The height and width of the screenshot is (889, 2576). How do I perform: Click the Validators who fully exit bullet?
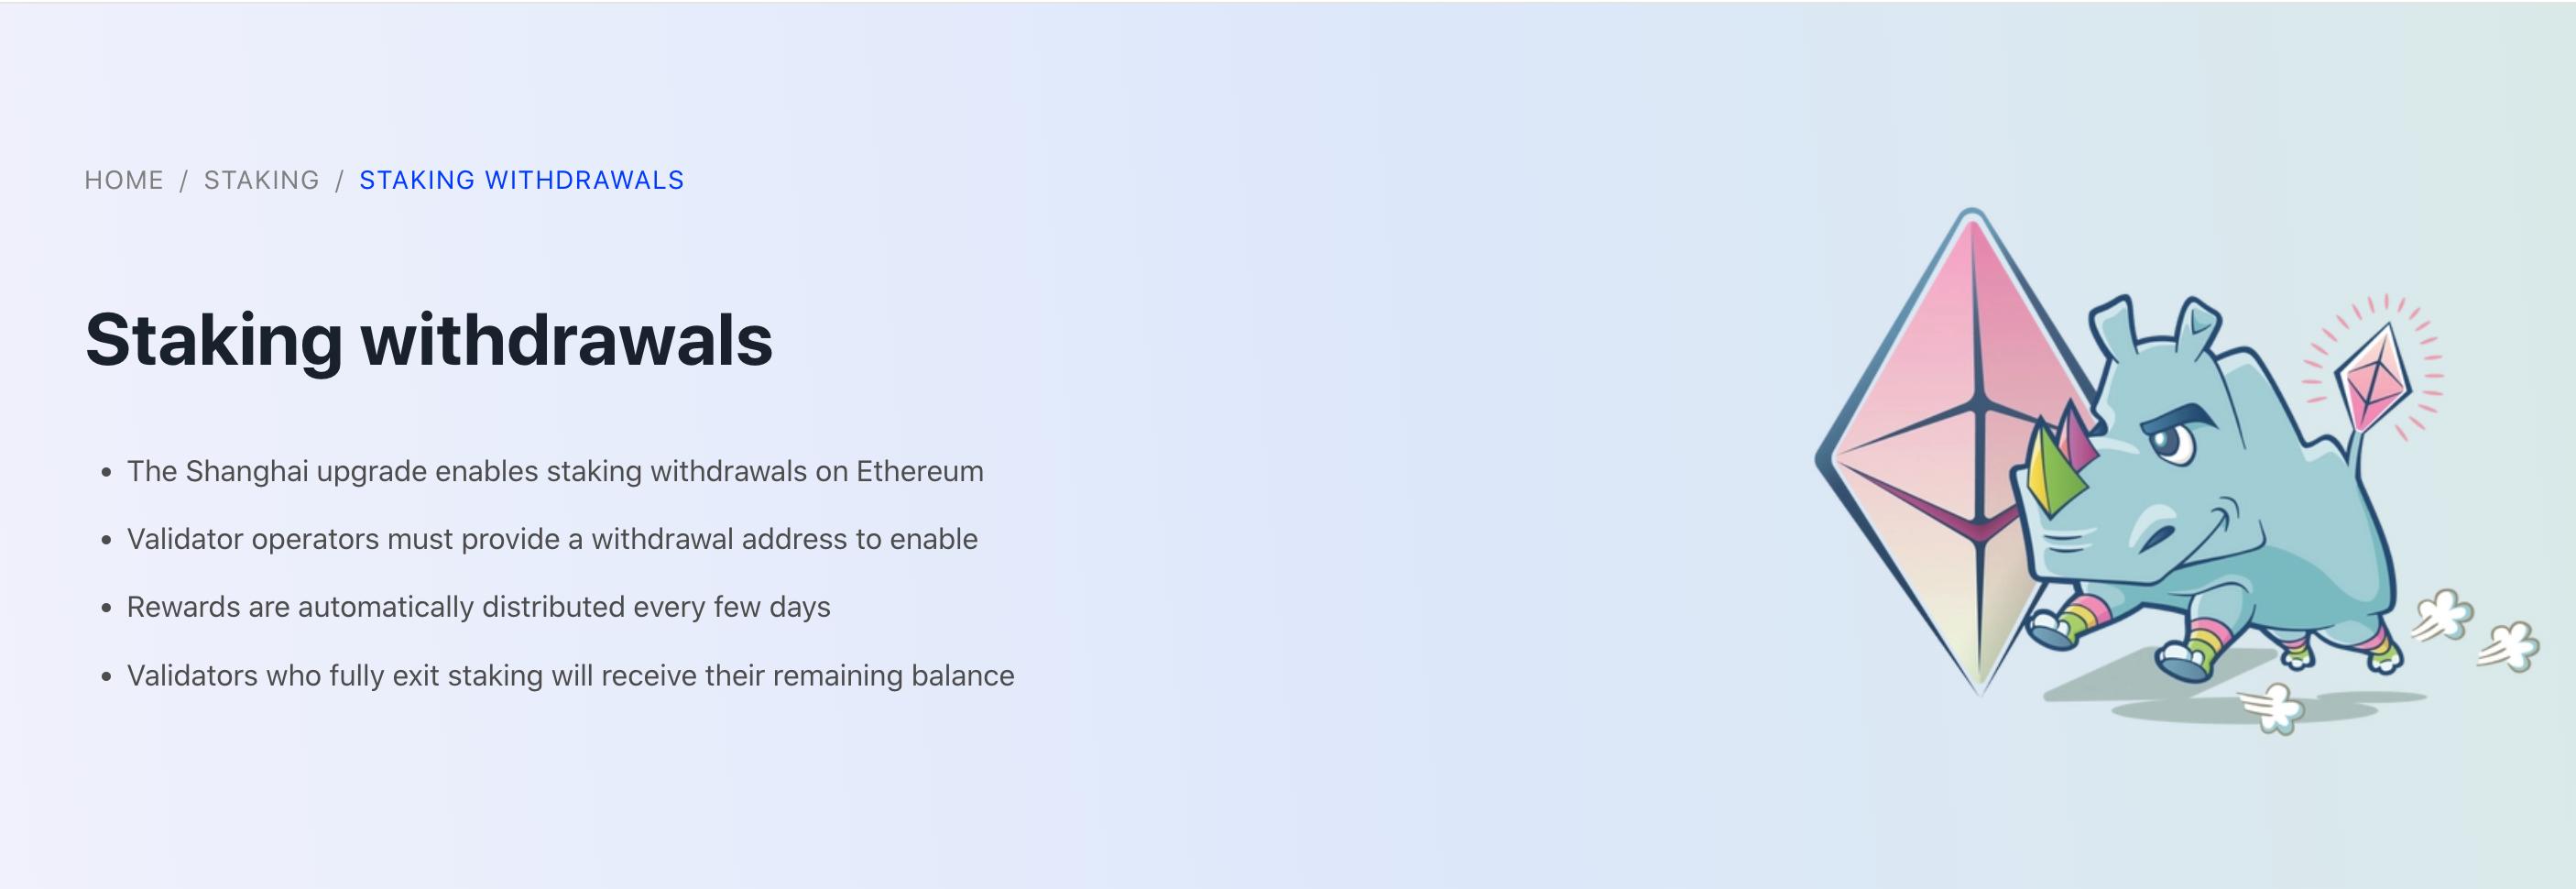point(570,676)
